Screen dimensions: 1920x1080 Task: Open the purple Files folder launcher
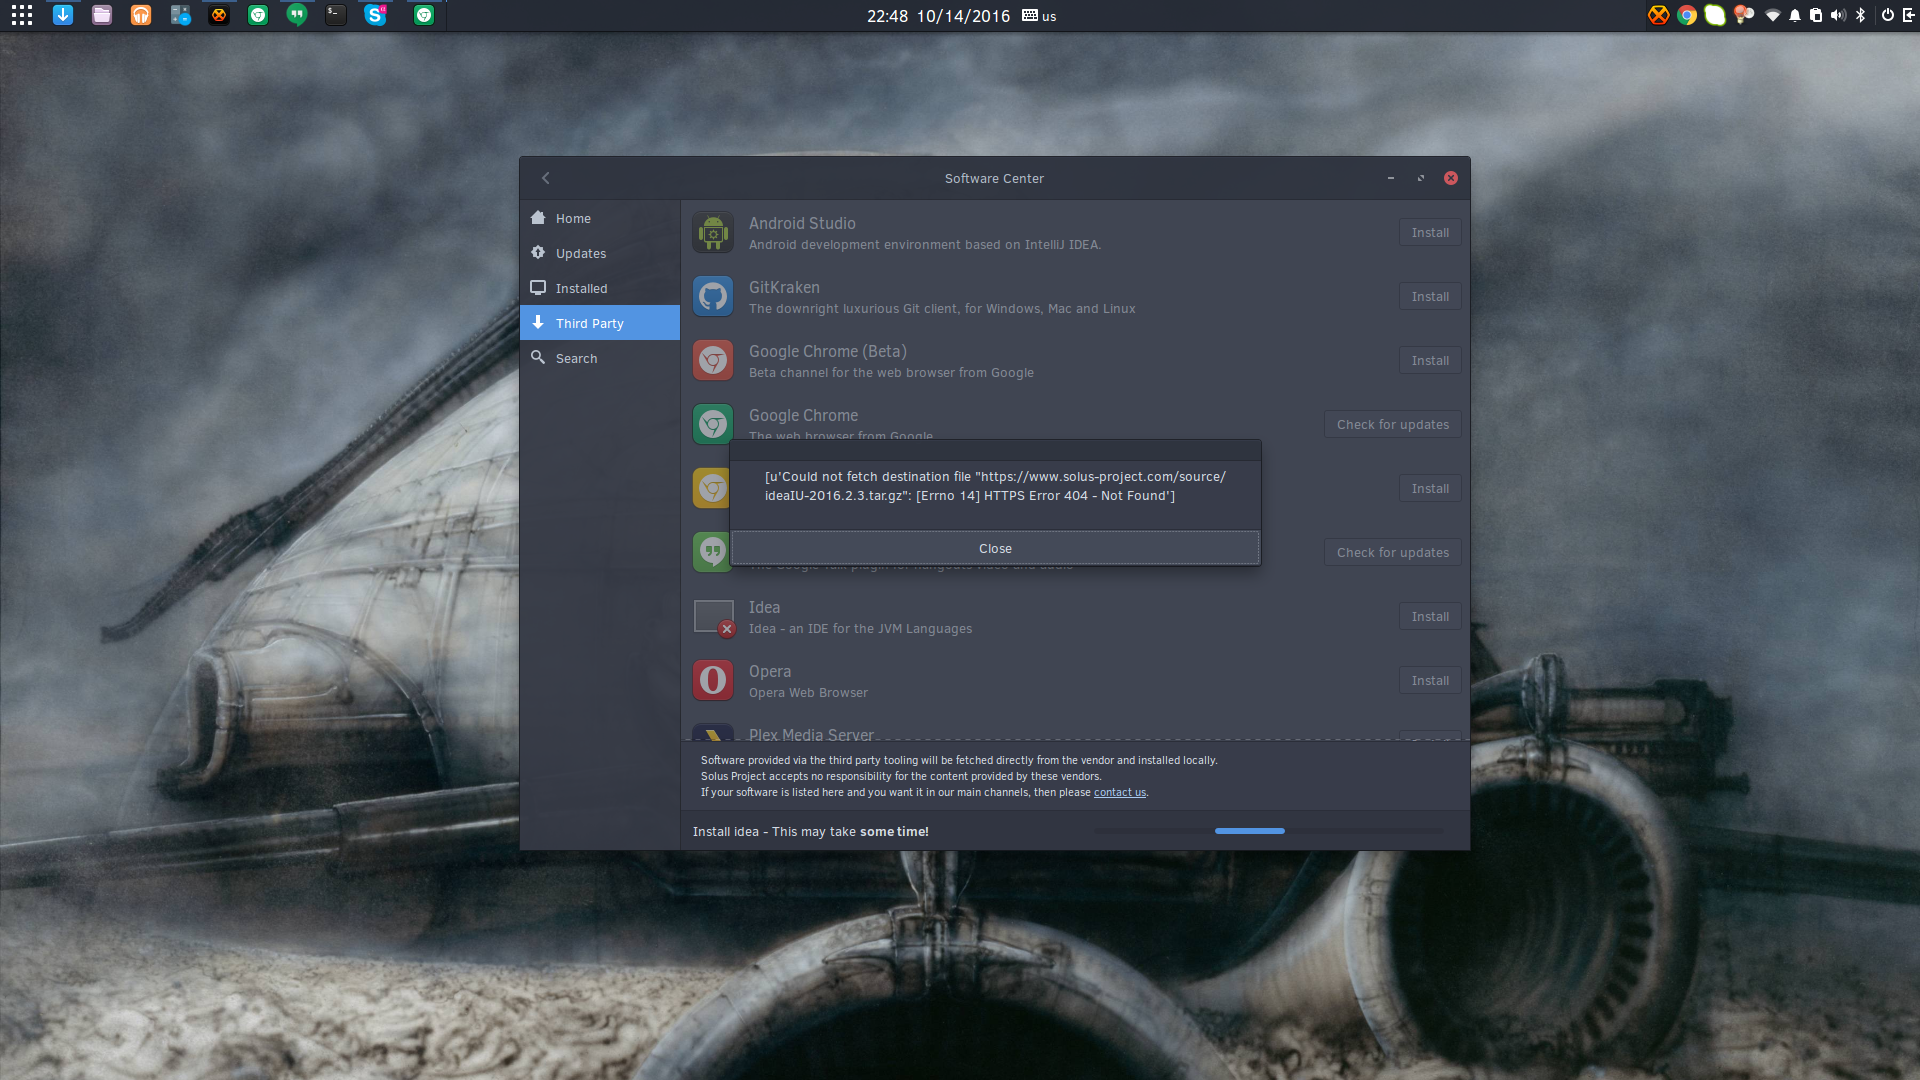[102, 15]
